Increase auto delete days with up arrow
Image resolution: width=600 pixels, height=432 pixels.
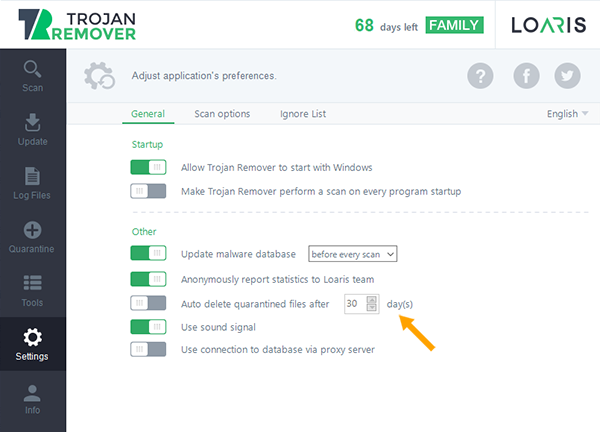[x=371, y=300]
